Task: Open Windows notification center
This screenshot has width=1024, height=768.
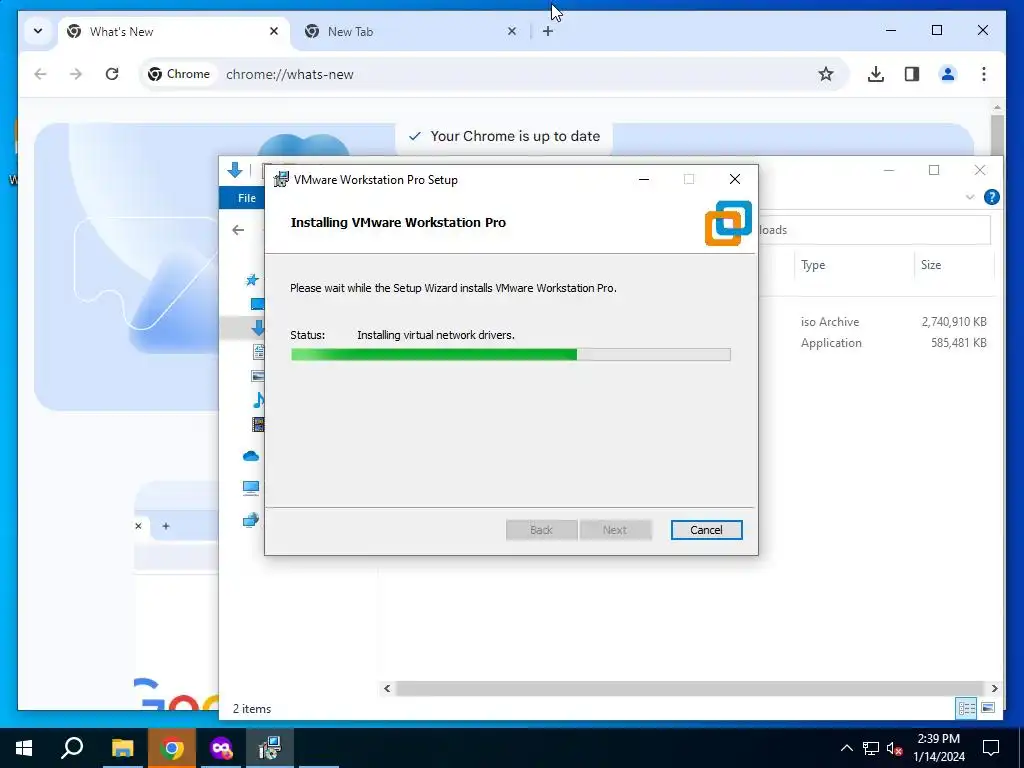Action: pos(991,748)
